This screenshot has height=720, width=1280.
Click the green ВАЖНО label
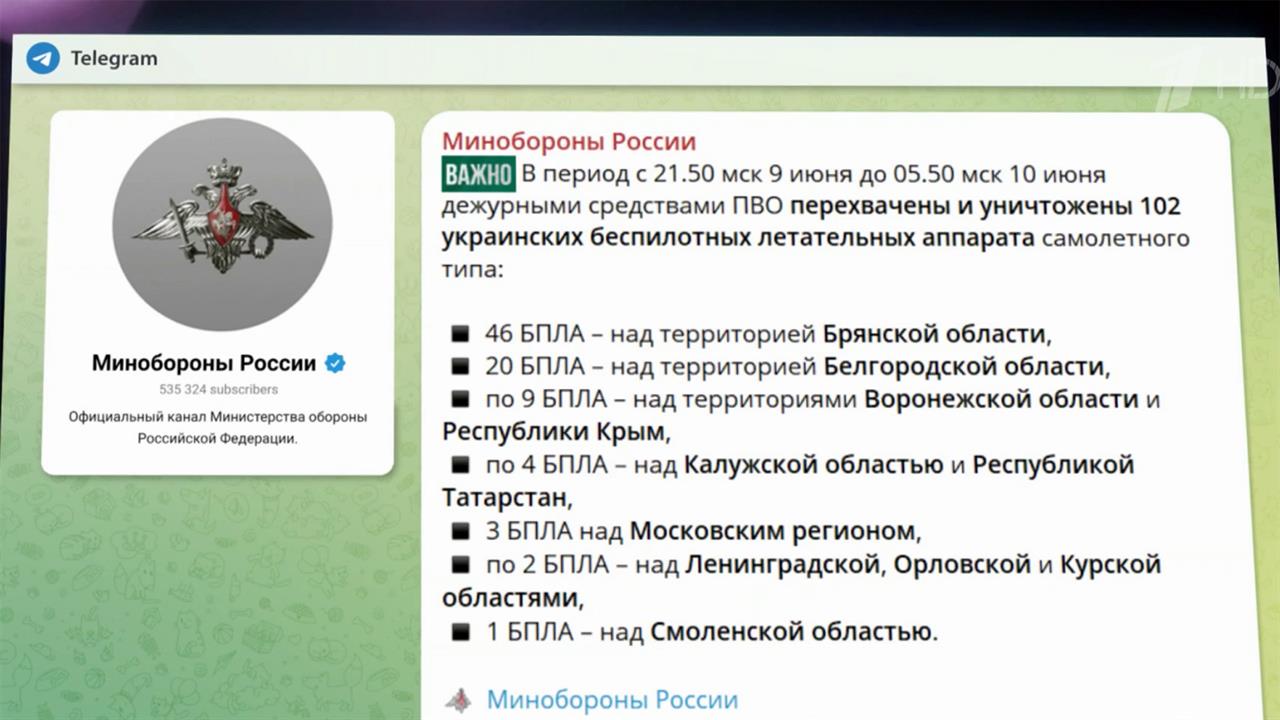pyautogui.click(x=479, y=175)
